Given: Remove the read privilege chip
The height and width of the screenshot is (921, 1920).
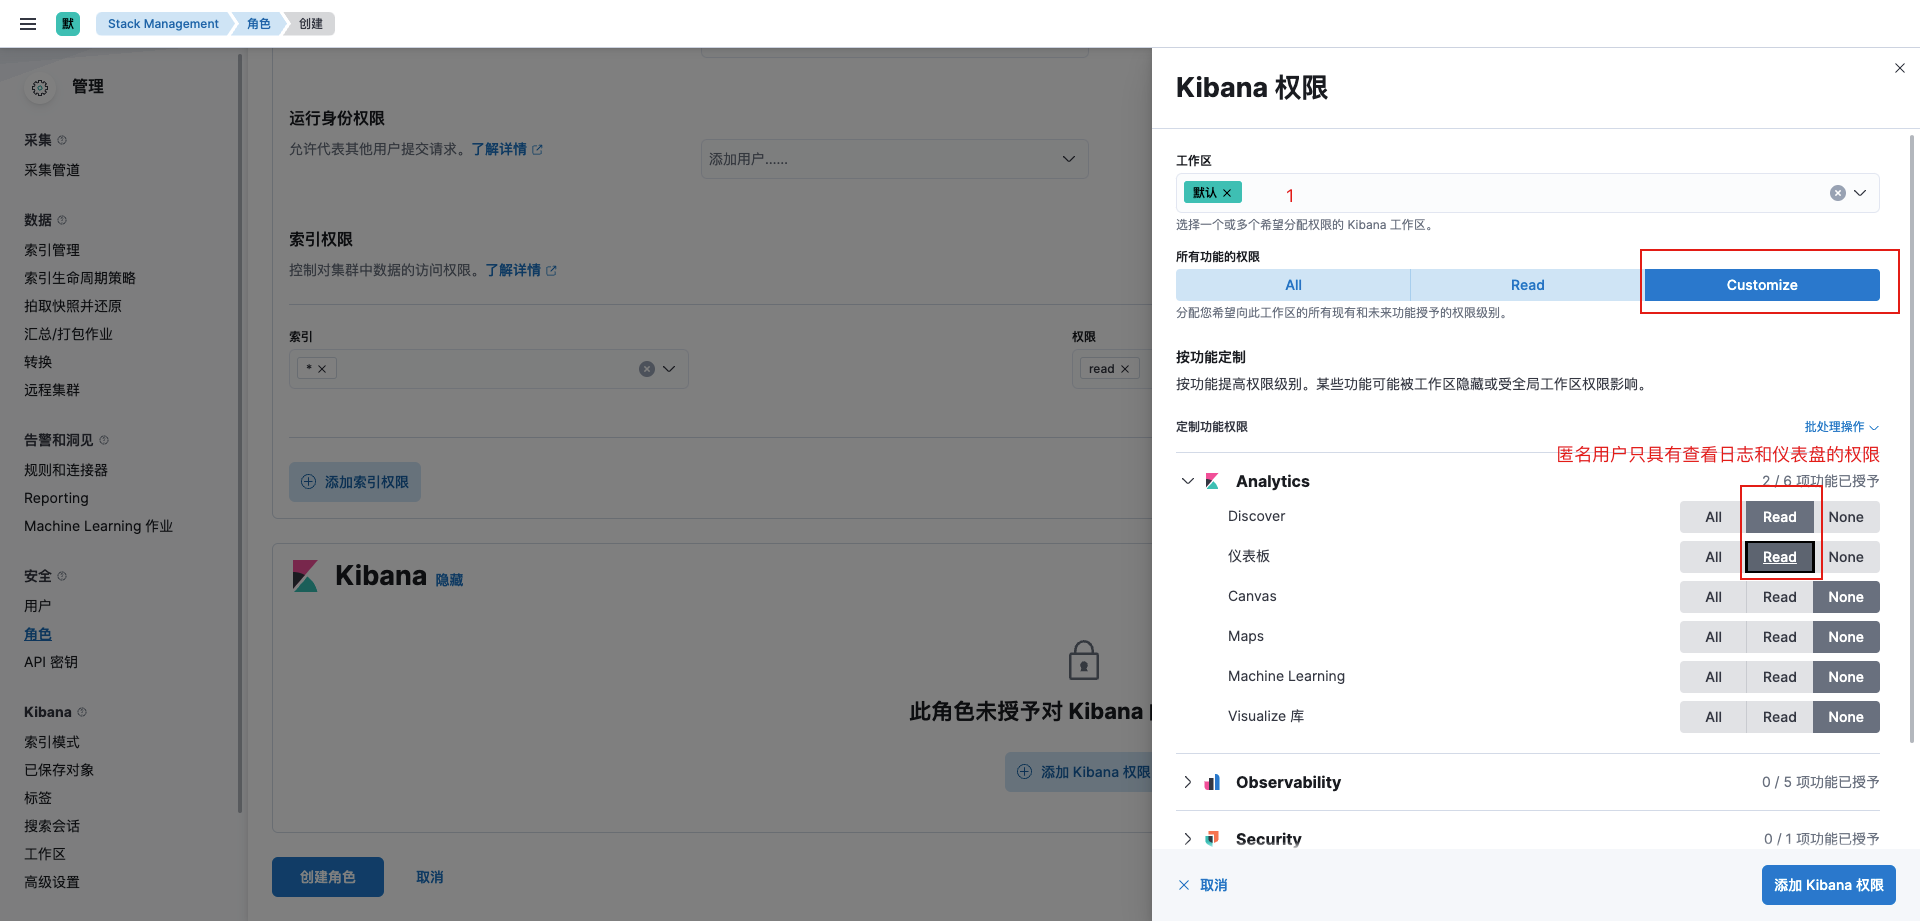Looking at the screenshot, I should (1125, 369).
